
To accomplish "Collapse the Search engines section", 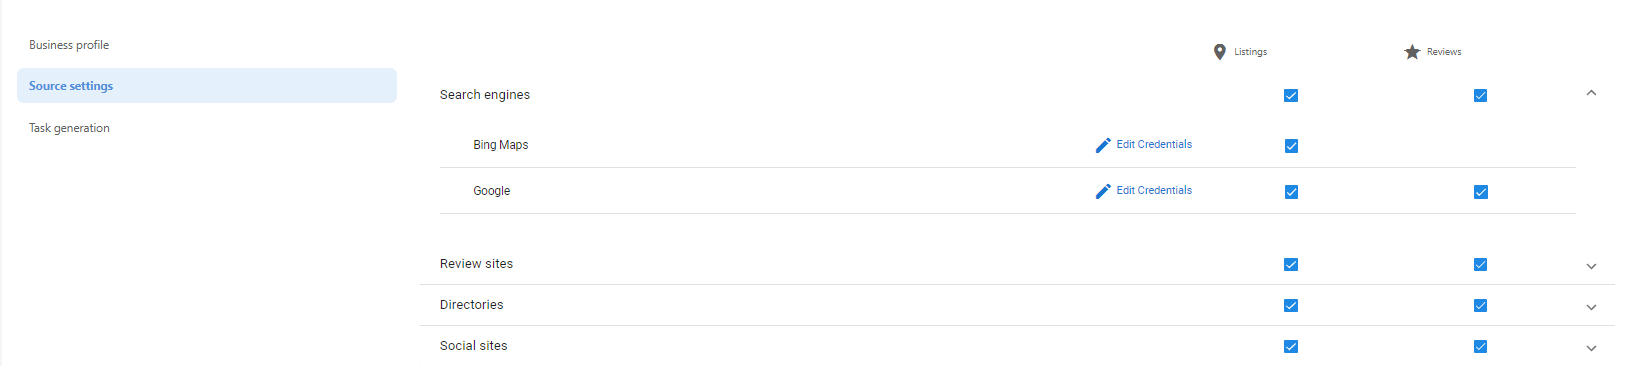I will (x=1591, y=93).
